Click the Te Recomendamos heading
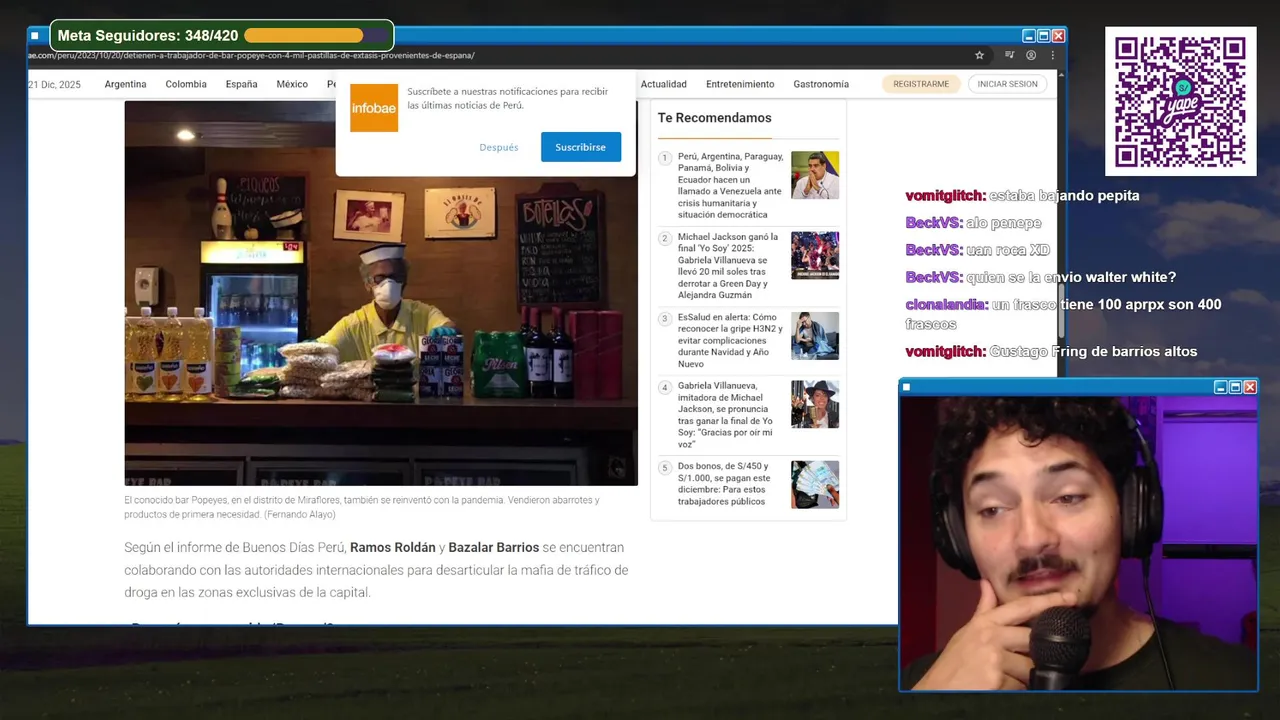This screenshot has height=720, width=1280. point(714,118)
